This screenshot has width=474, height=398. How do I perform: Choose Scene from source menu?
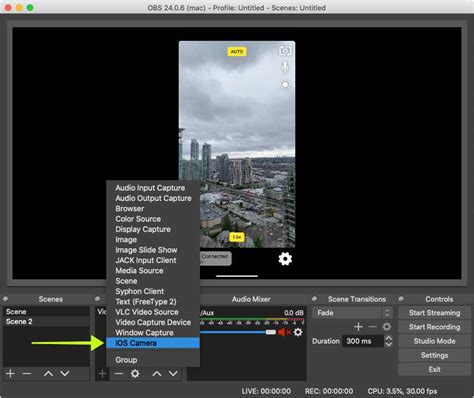(x=153, y=281)
